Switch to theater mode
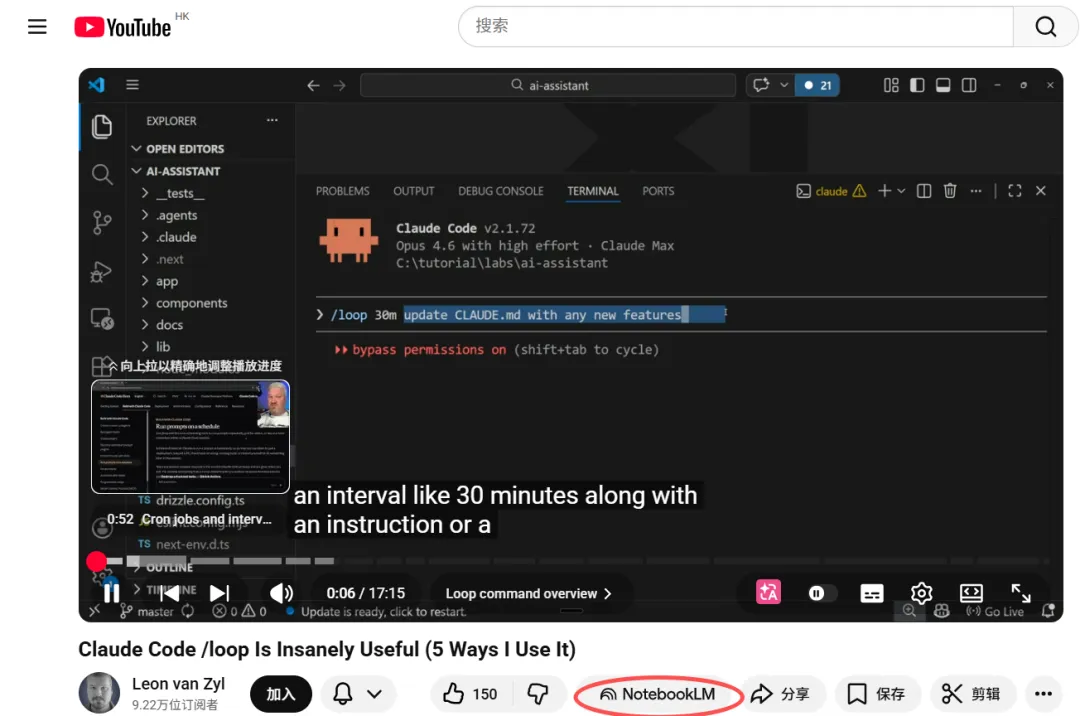Image resolution: width=1080 pixels, height=716 pixels. pos(971,593)
